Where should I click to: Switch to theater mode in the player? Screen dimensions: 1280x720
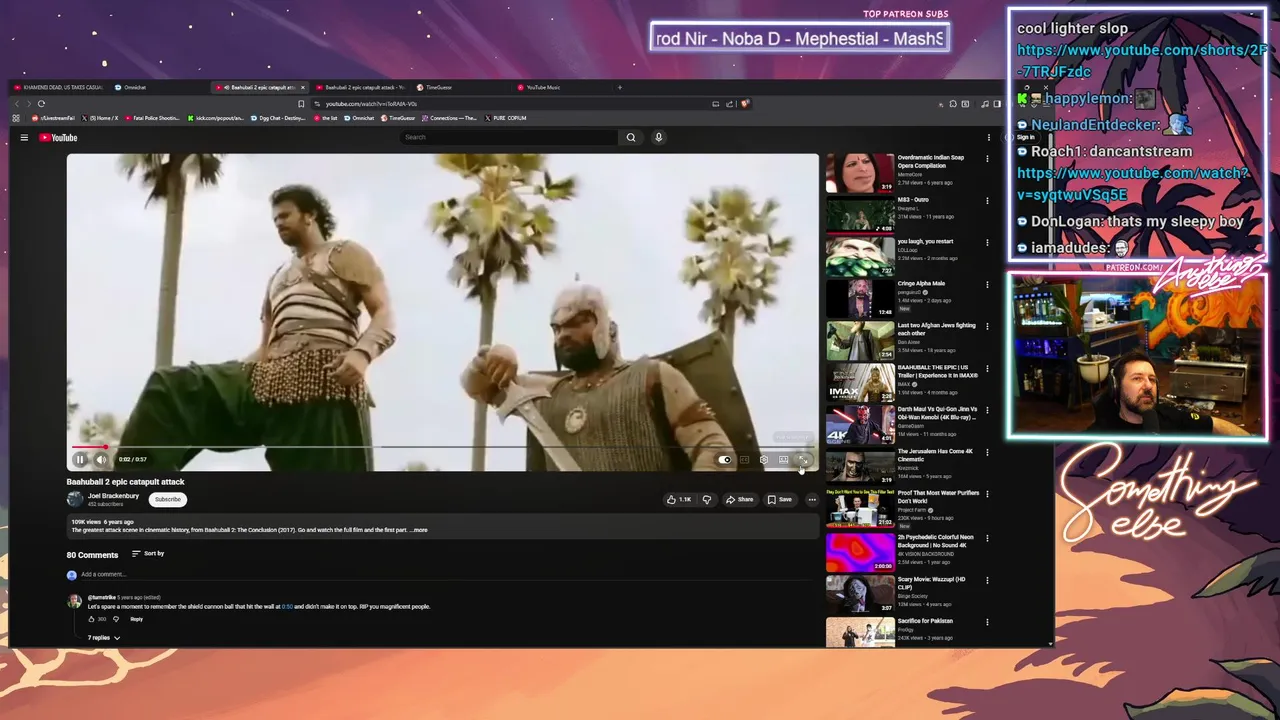(784, 460)
